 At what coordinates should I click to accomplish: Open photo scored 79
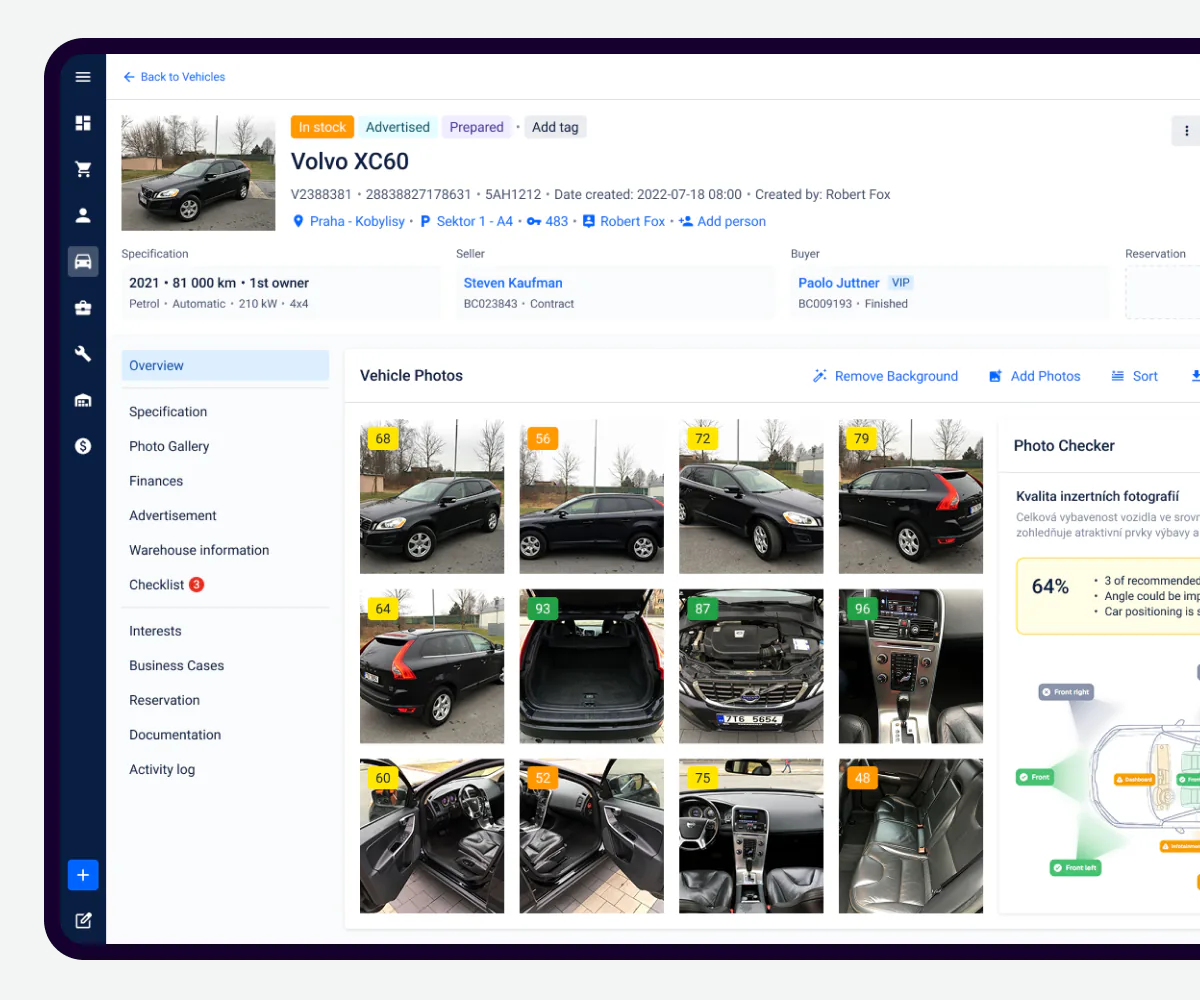tap(911, 496)
